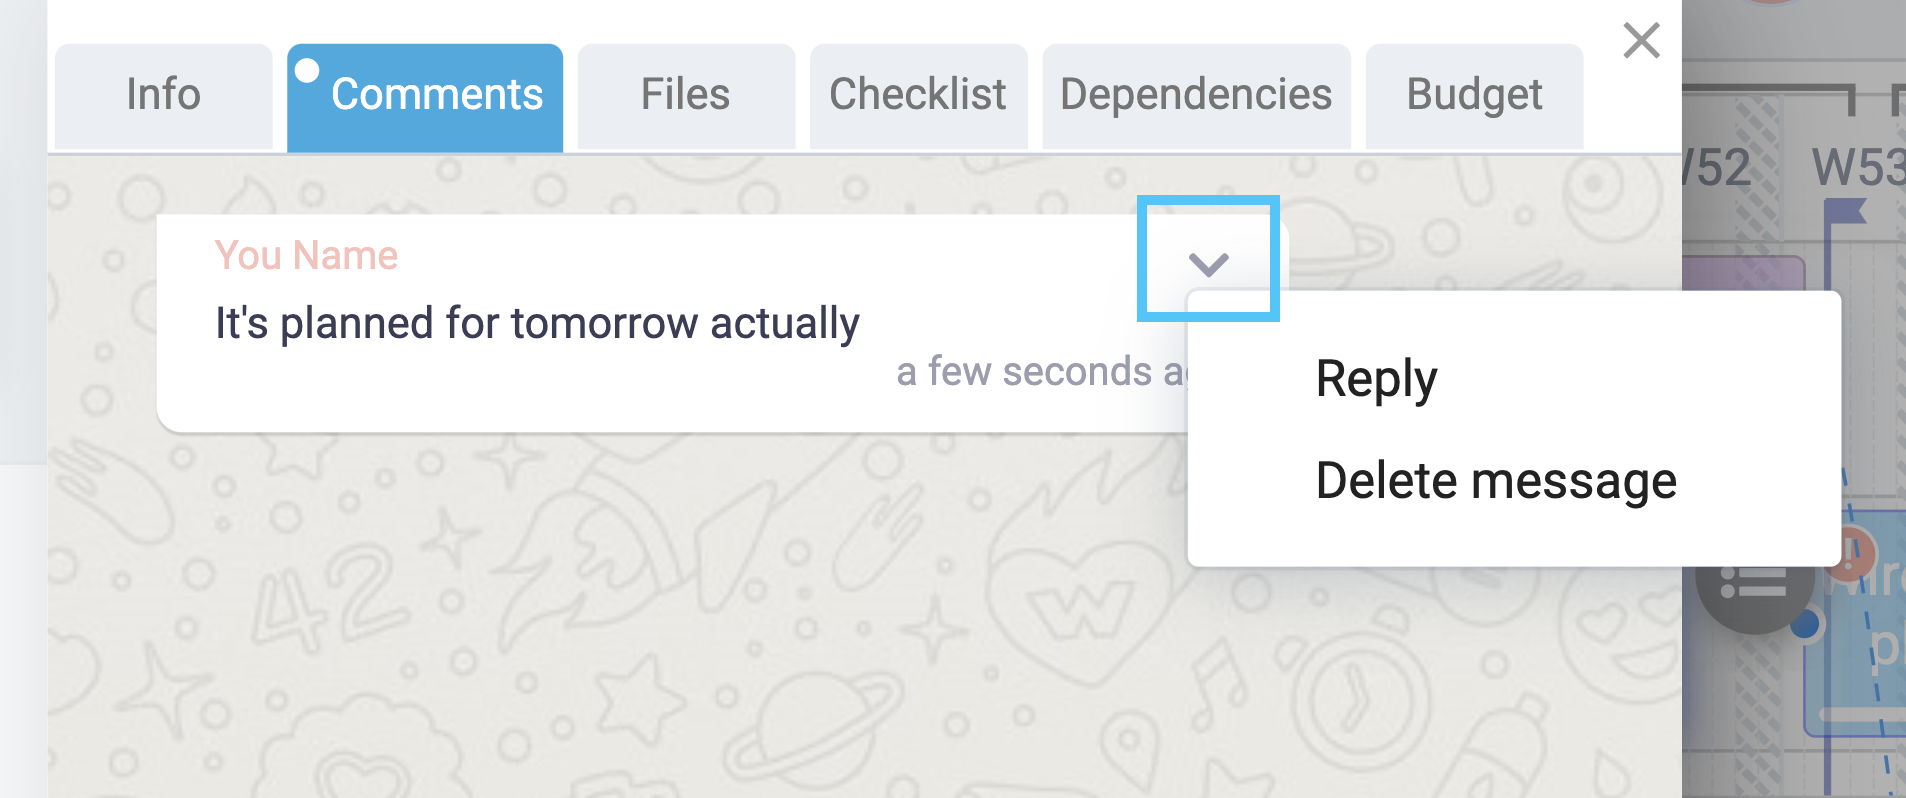Go to the Checklist tab
Viewport: 1906px width, 798px height.
click(x=918, y=96)
